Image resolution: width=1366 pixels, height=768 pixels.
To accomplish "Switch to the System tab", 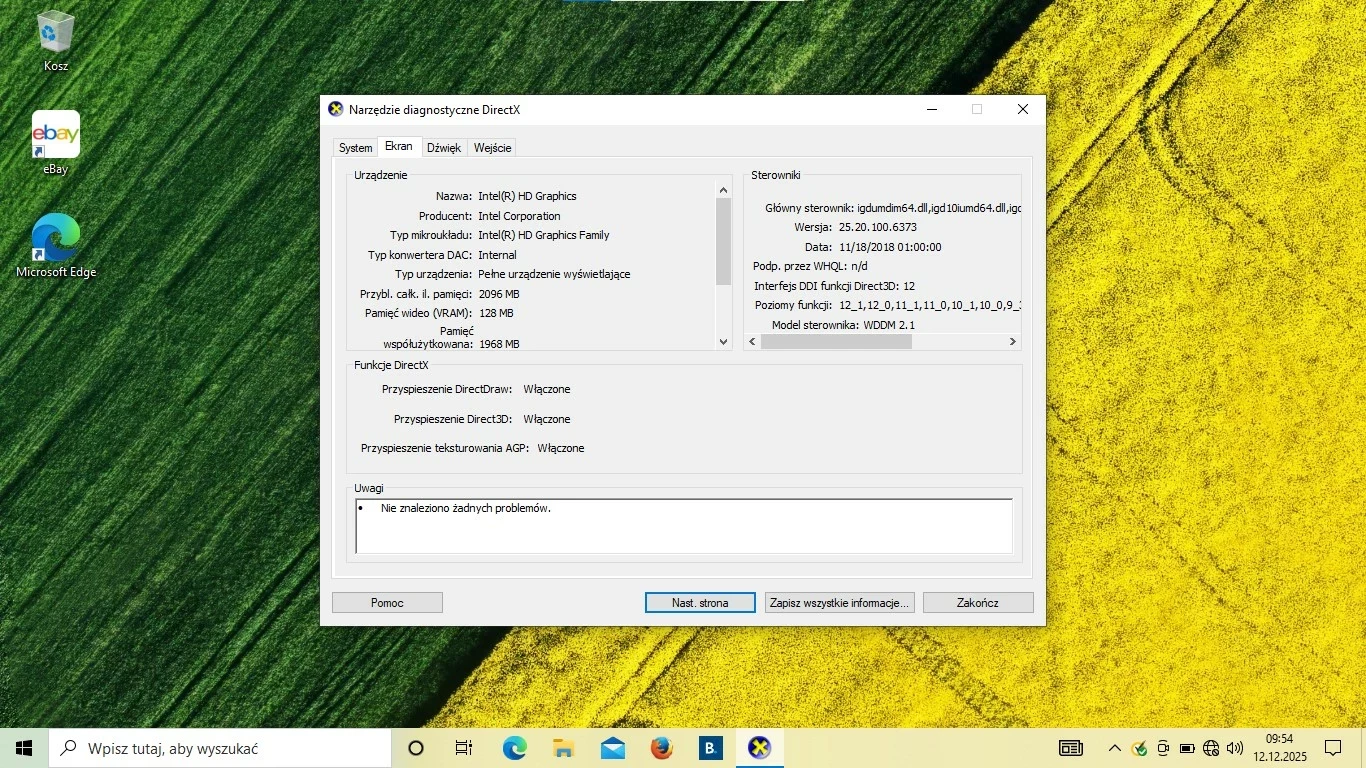I will (355, 147).
